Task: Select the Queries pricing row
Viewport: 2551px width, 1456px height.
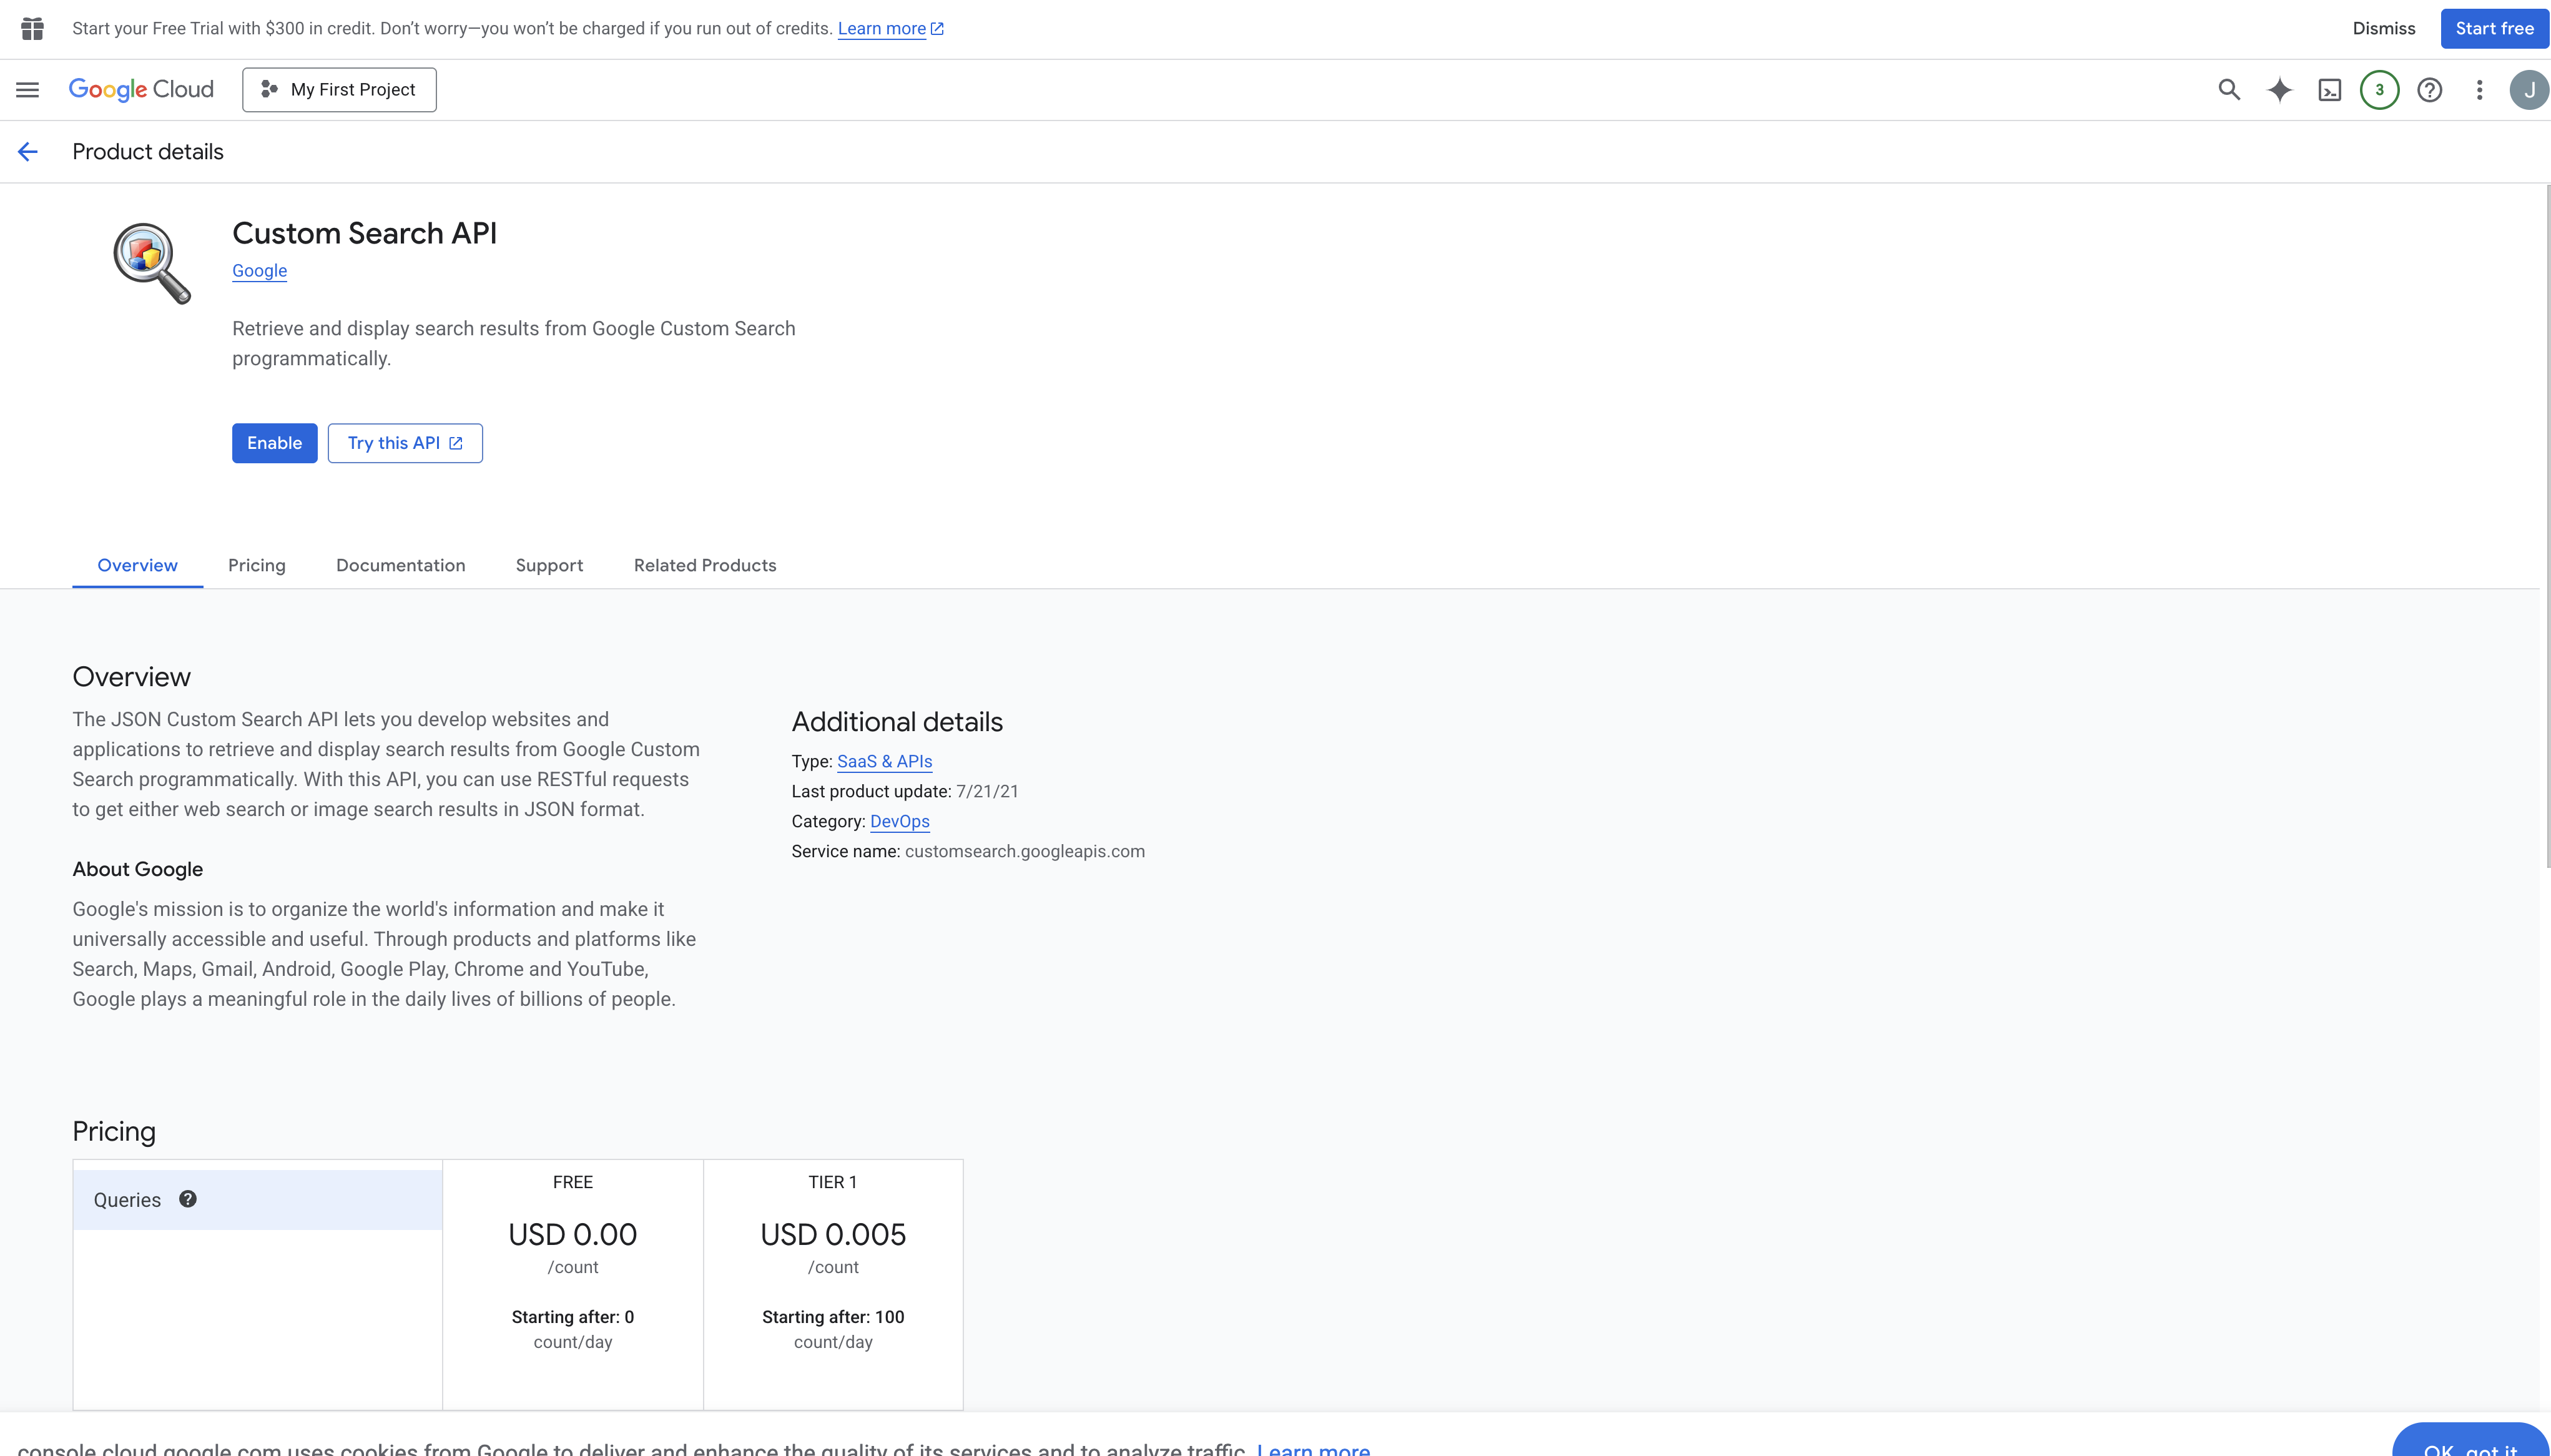Action: click(x=258, y=1200)
